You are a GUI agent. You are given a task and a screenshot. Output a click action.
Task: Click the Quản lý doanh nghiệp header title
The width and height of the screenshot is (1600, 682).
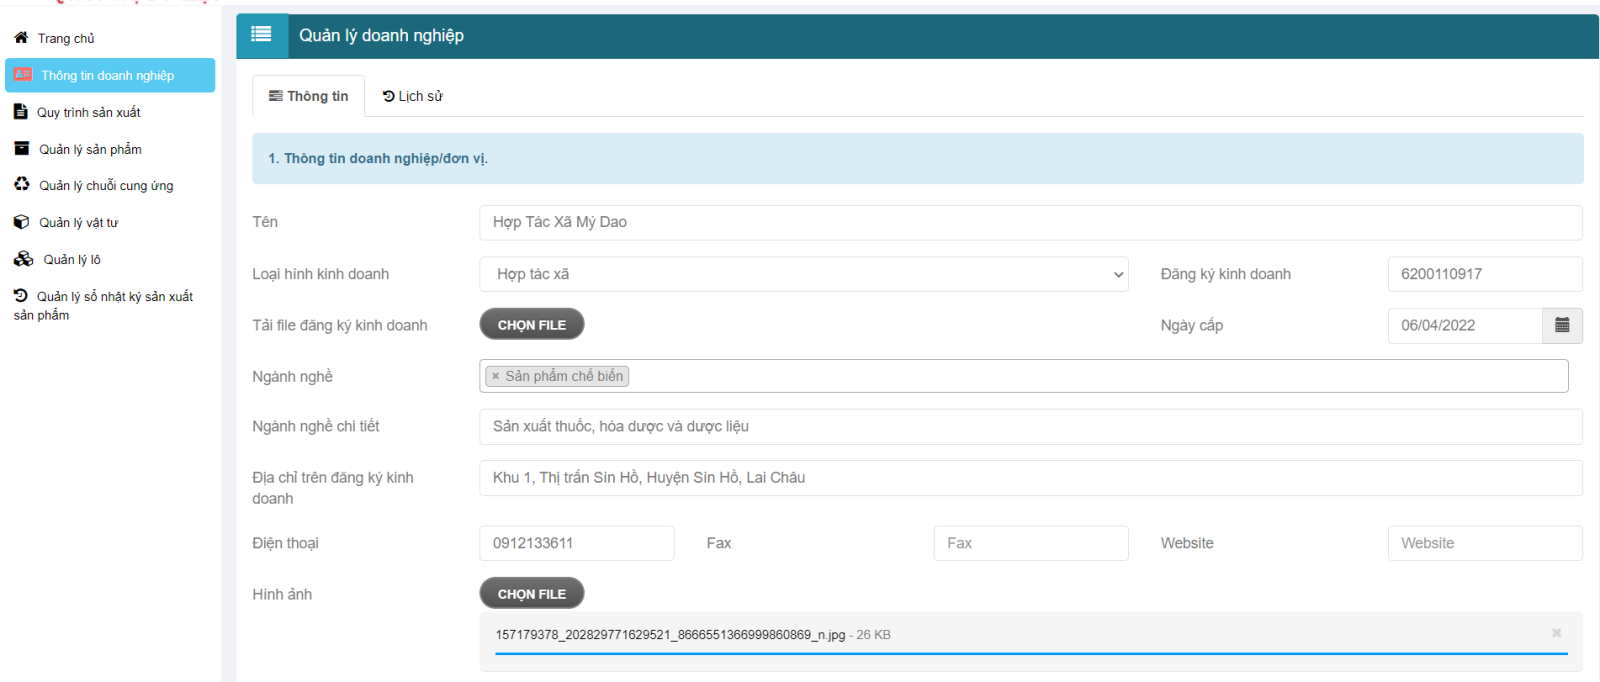click(x=381, y=36)
